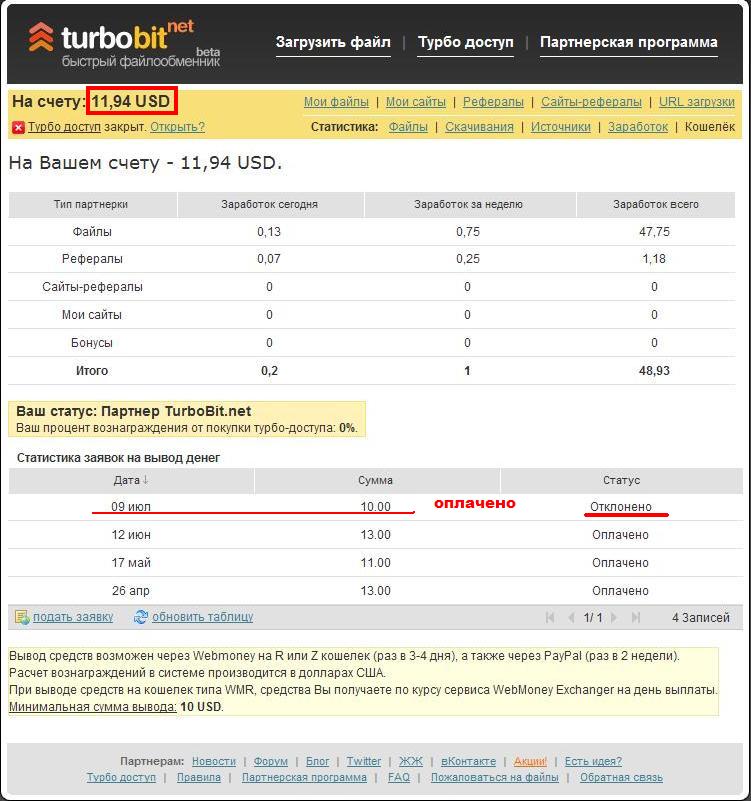
Task: Click Турбо доступ link next to закрыт
Action: [x=64, y=127]
